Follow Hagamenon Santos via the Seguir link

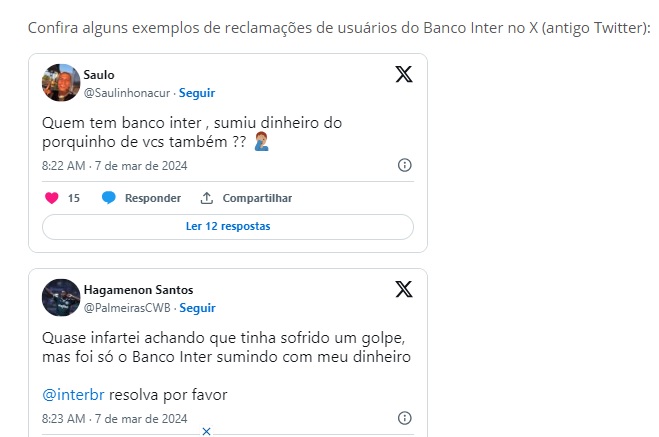click(197, 308)
